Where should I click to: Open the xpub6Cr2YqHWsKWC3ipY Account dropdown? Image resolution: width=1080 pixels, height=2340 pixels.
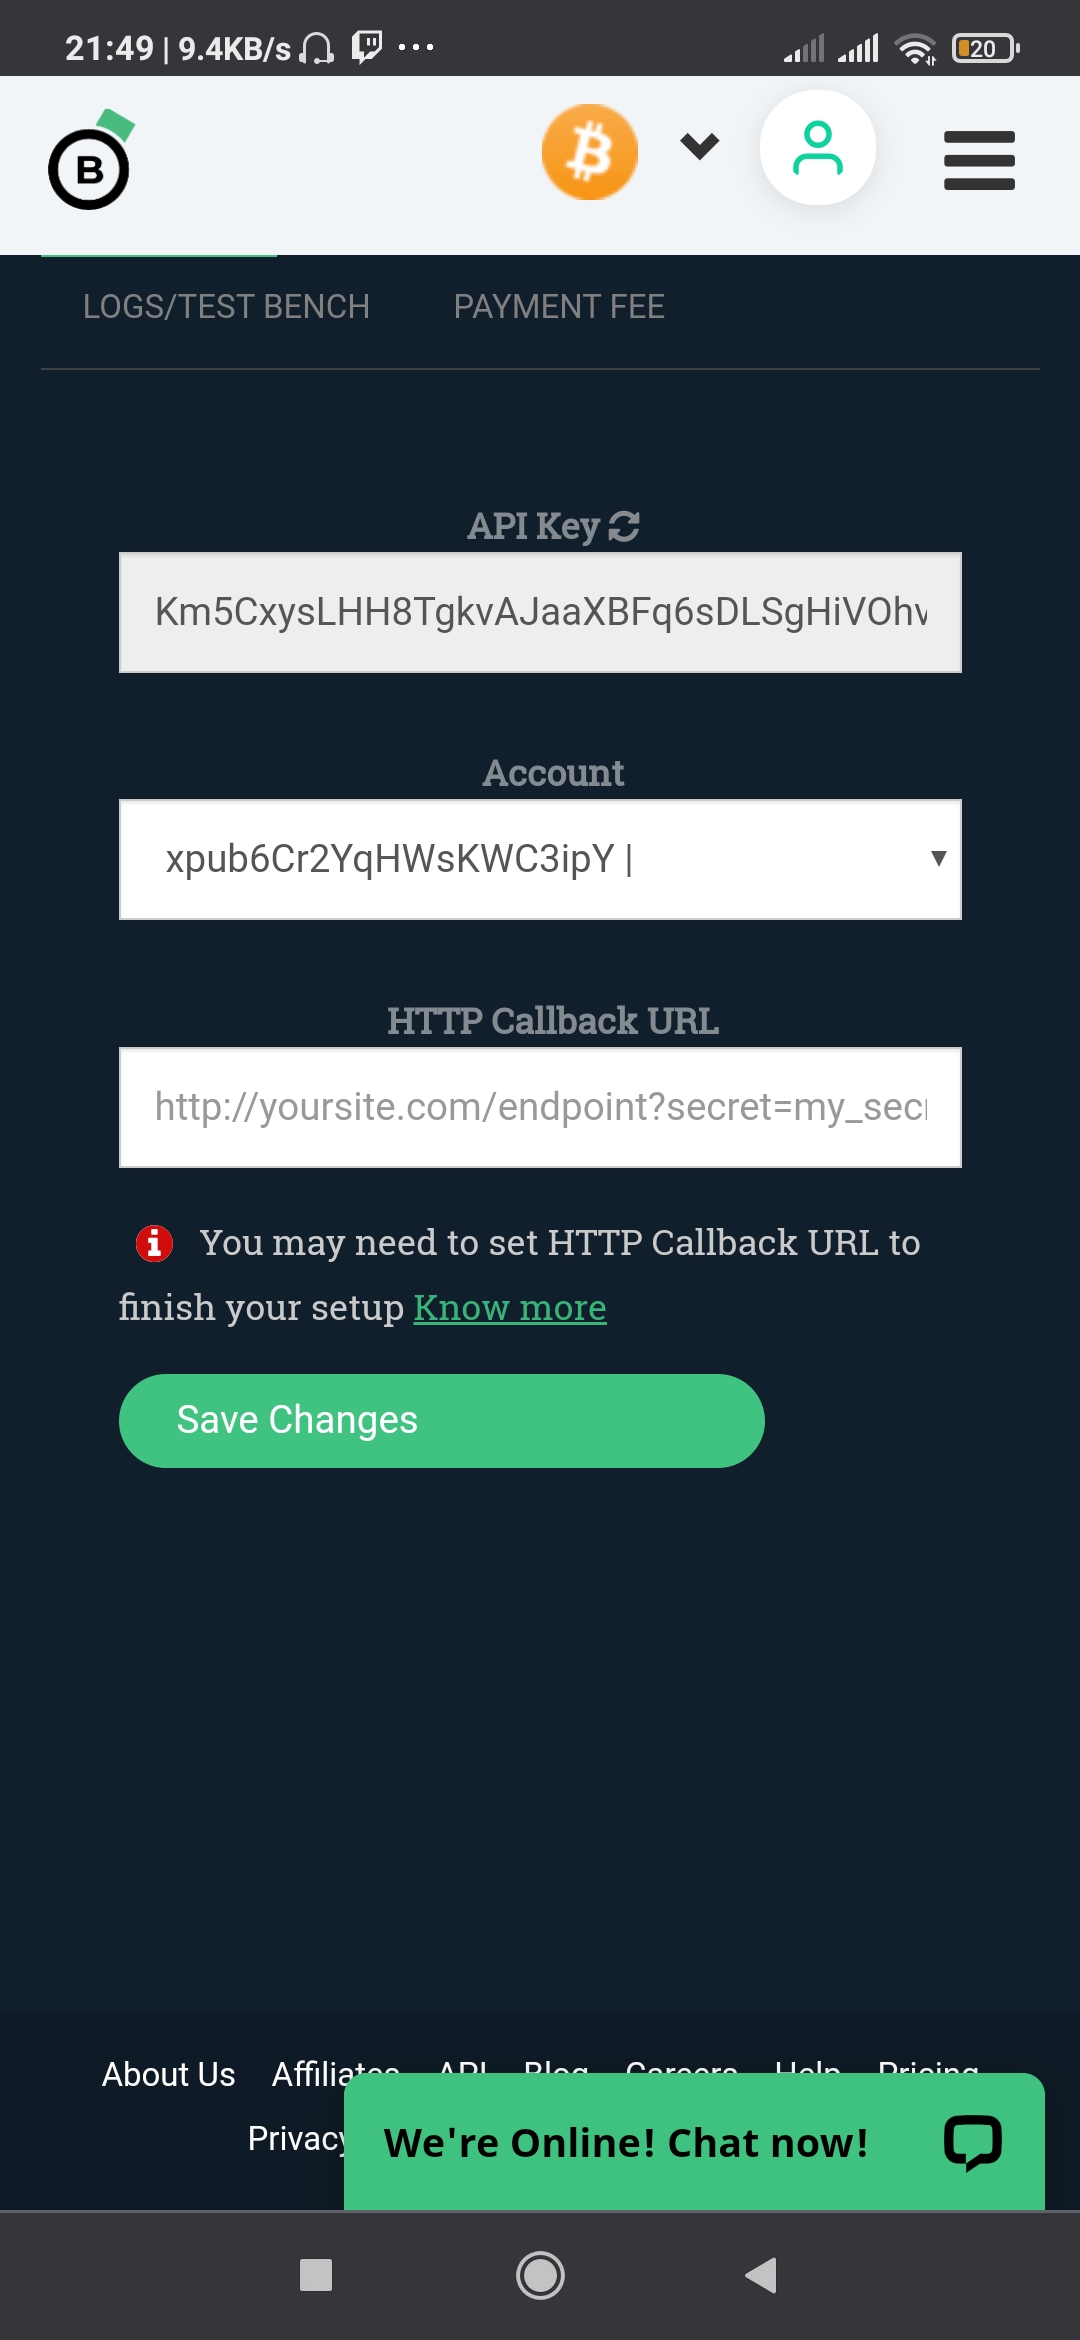coord(540,858)
